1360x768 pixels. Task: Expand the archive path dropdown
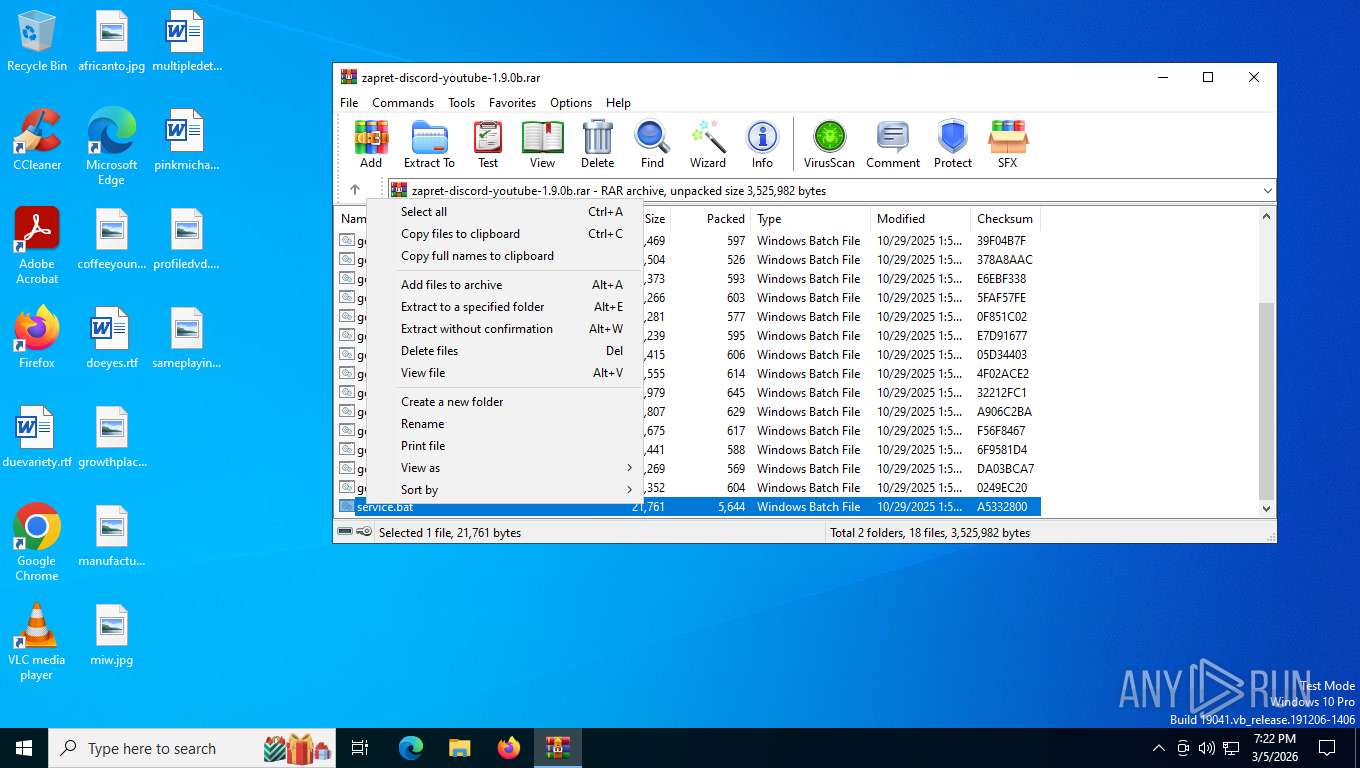pos(1268,190)
